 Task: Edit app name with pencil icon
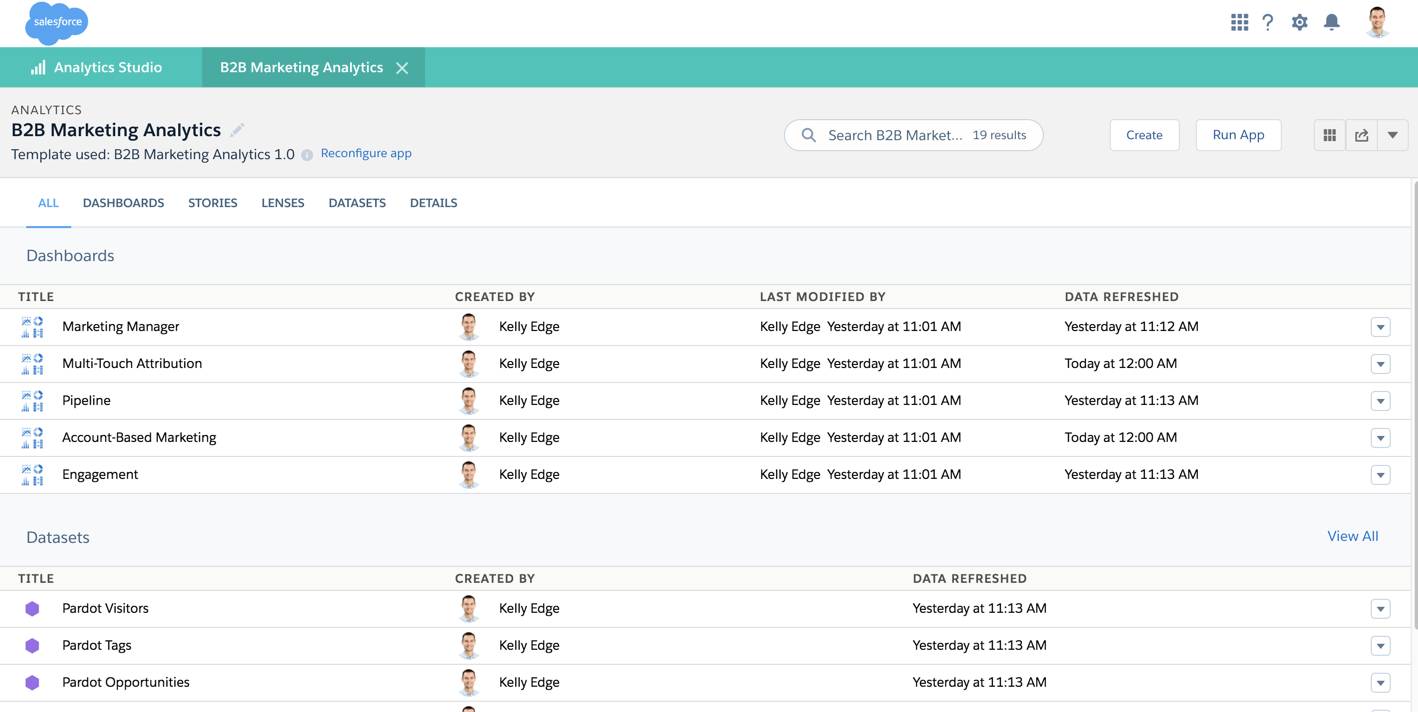coord(237,130)
